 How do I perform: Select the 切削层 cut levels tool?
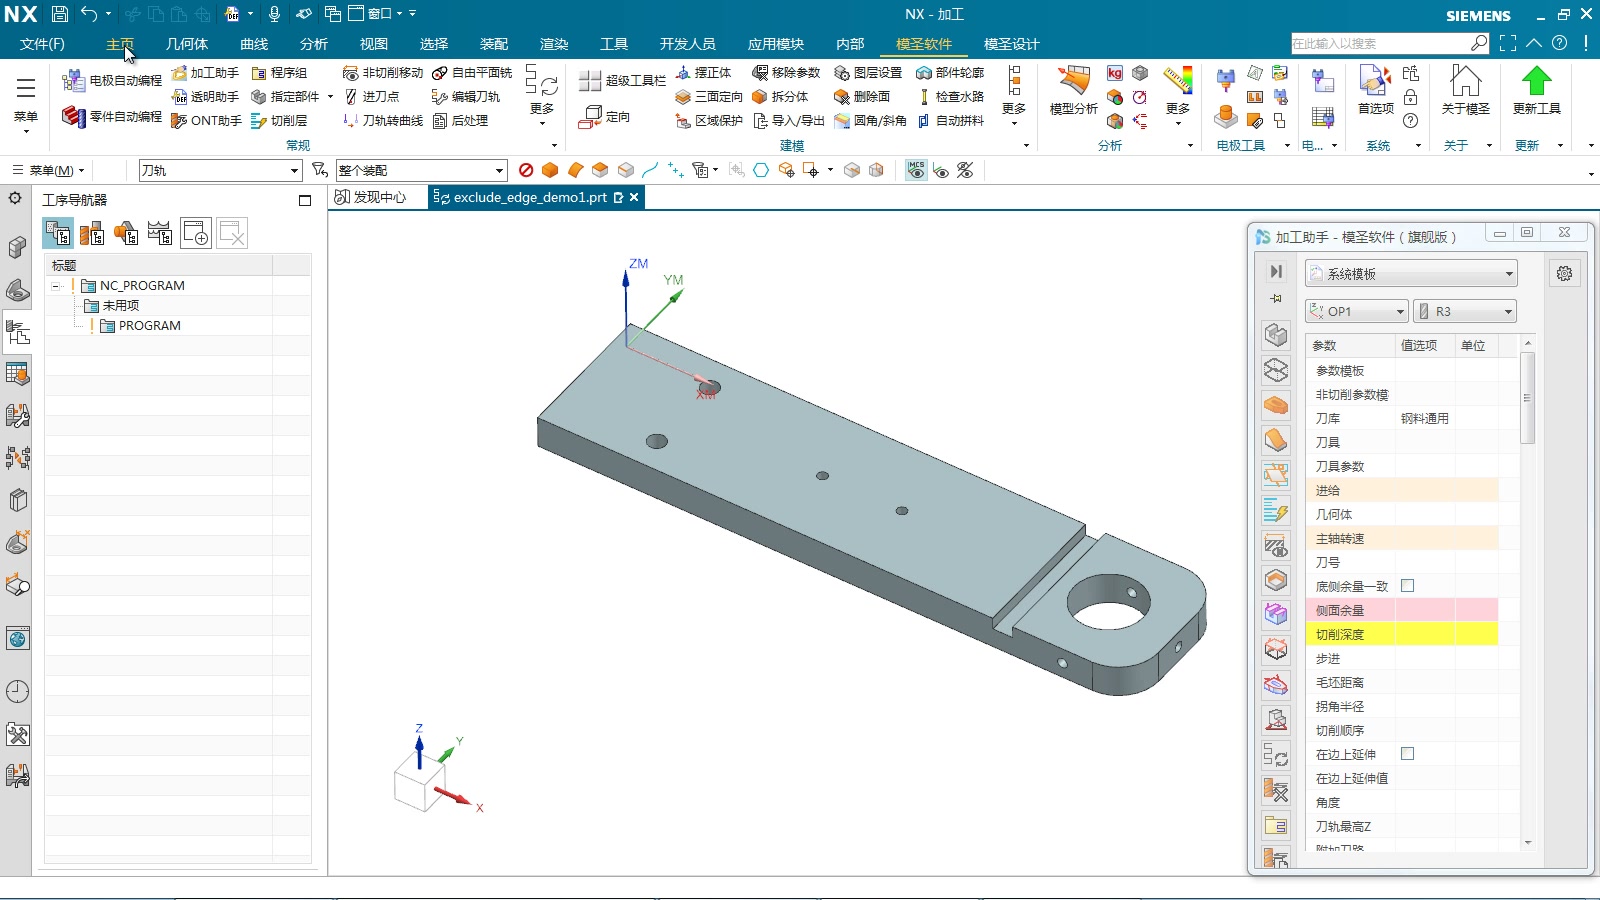[279, 121]
